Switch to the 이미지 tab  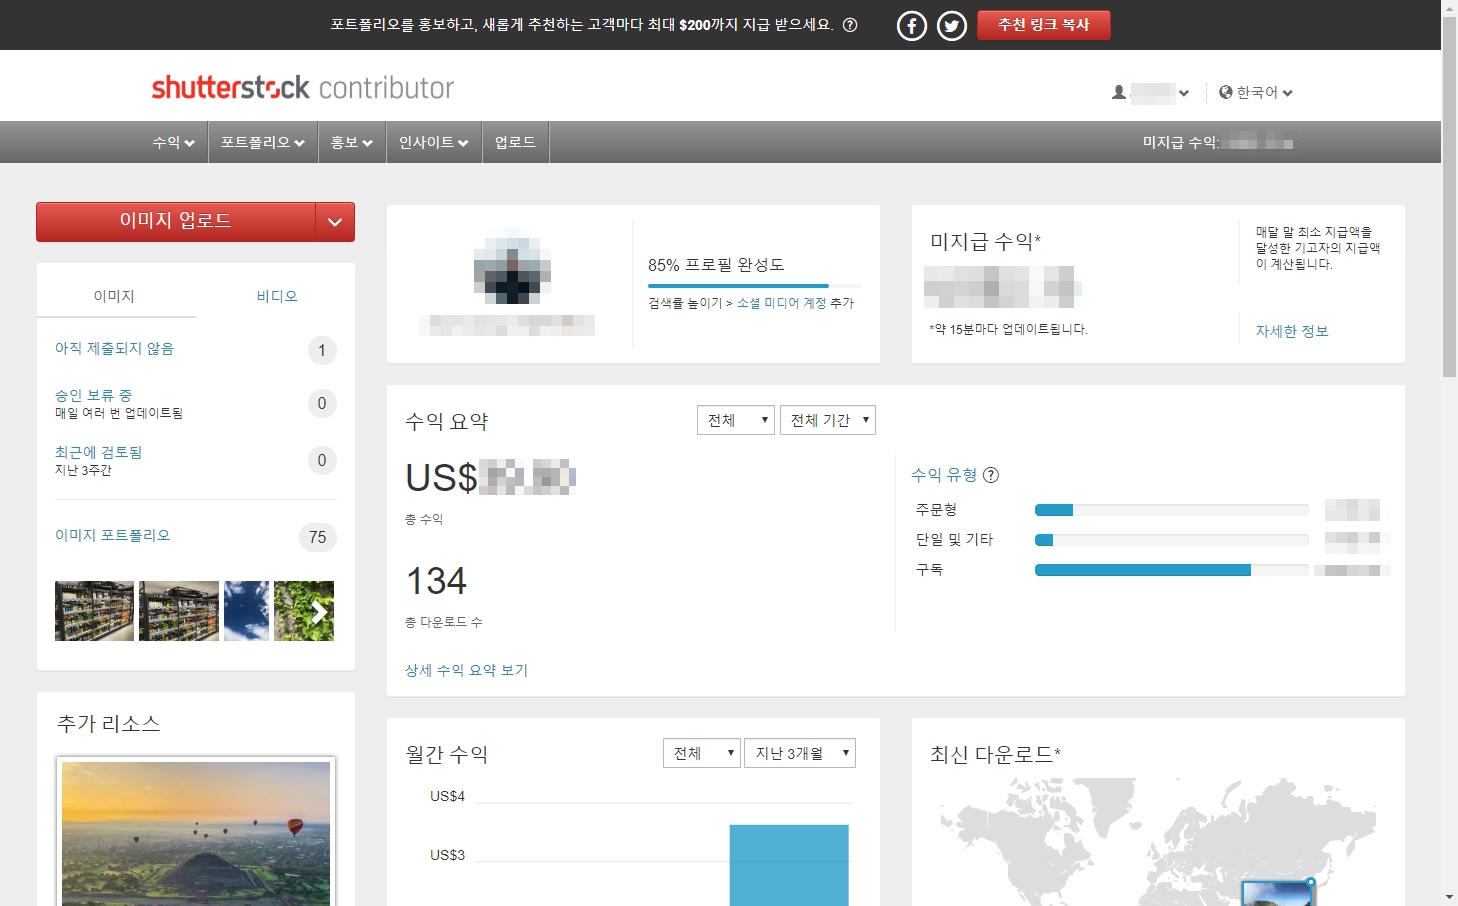[x=114, y=296]
